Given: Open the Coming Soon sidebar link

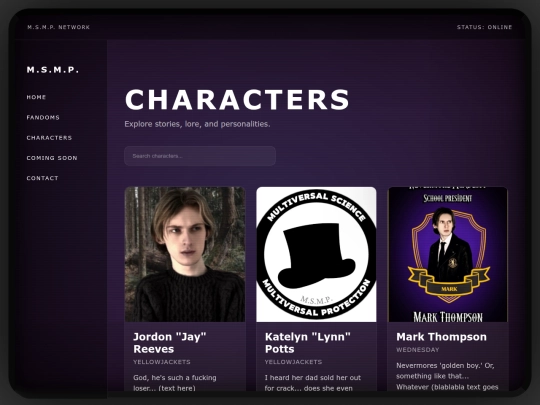Looking at the screenshot, I should (x=52, y=158).
